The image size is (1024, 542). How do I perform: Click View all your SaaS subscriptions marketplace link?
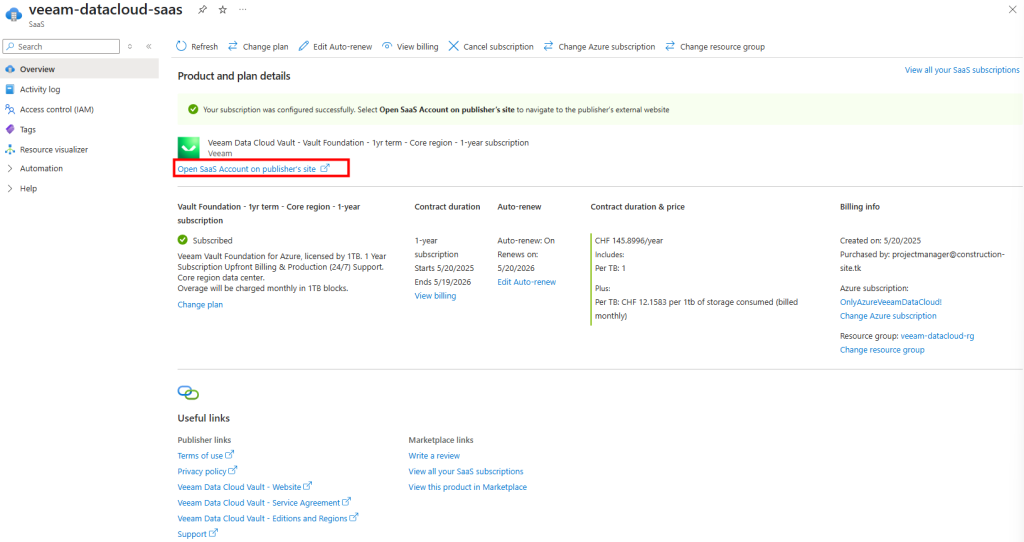click(x=466, y=471)
